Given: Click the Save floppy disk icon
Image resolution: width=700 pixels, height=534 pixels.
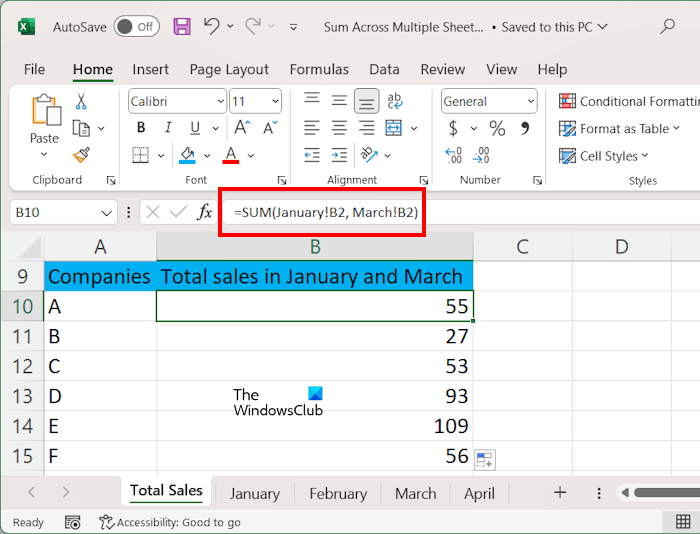Looking at the screenshot, I should [x=182, y=27].
